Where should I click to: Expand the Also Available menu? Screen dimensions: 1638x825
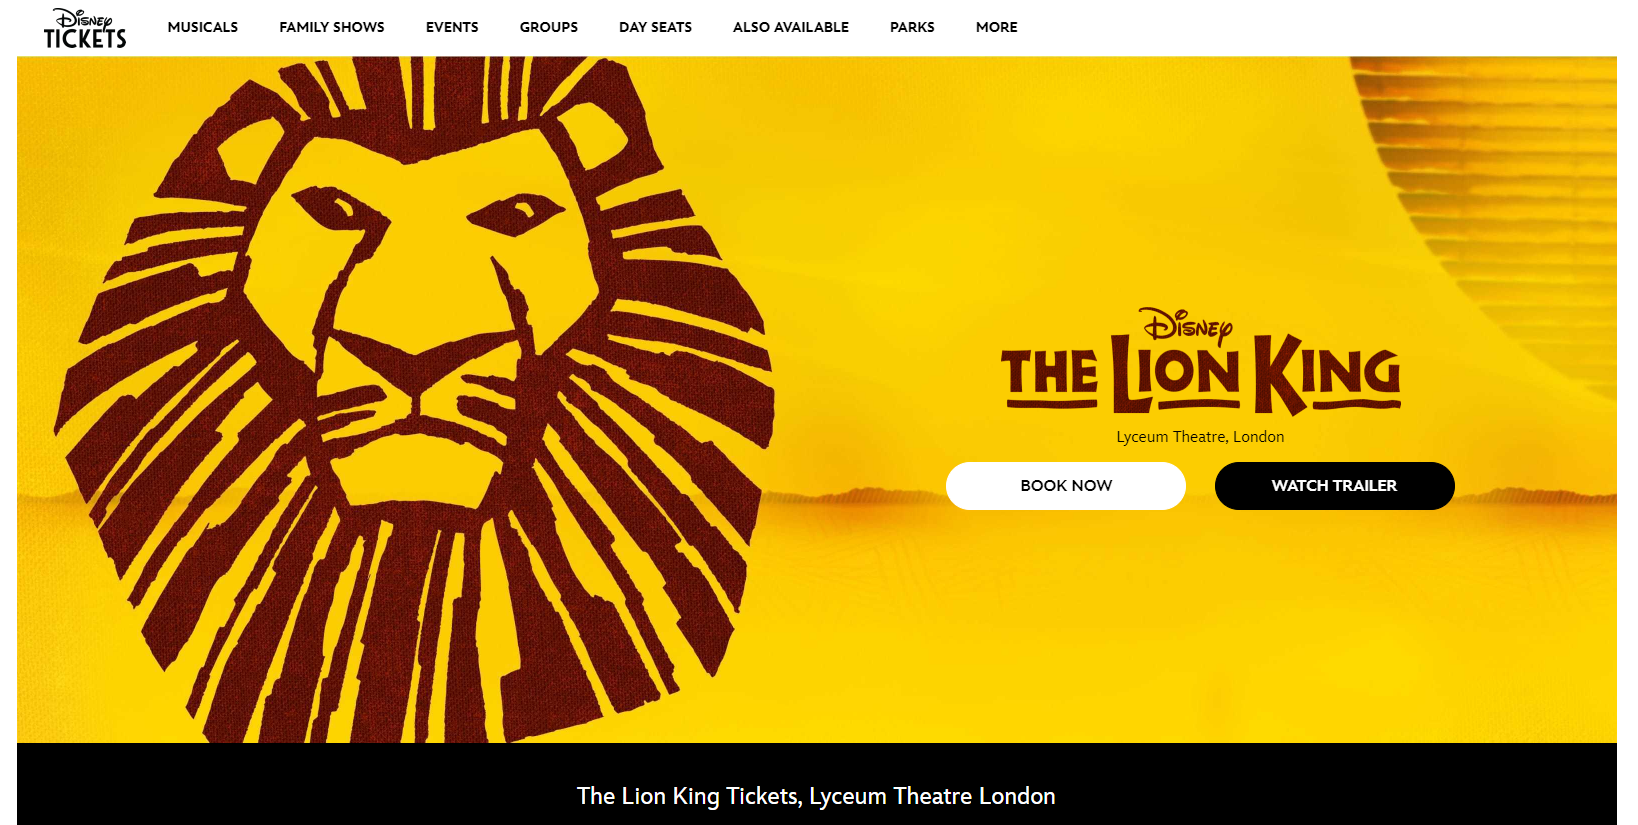(x=791, y=27)
